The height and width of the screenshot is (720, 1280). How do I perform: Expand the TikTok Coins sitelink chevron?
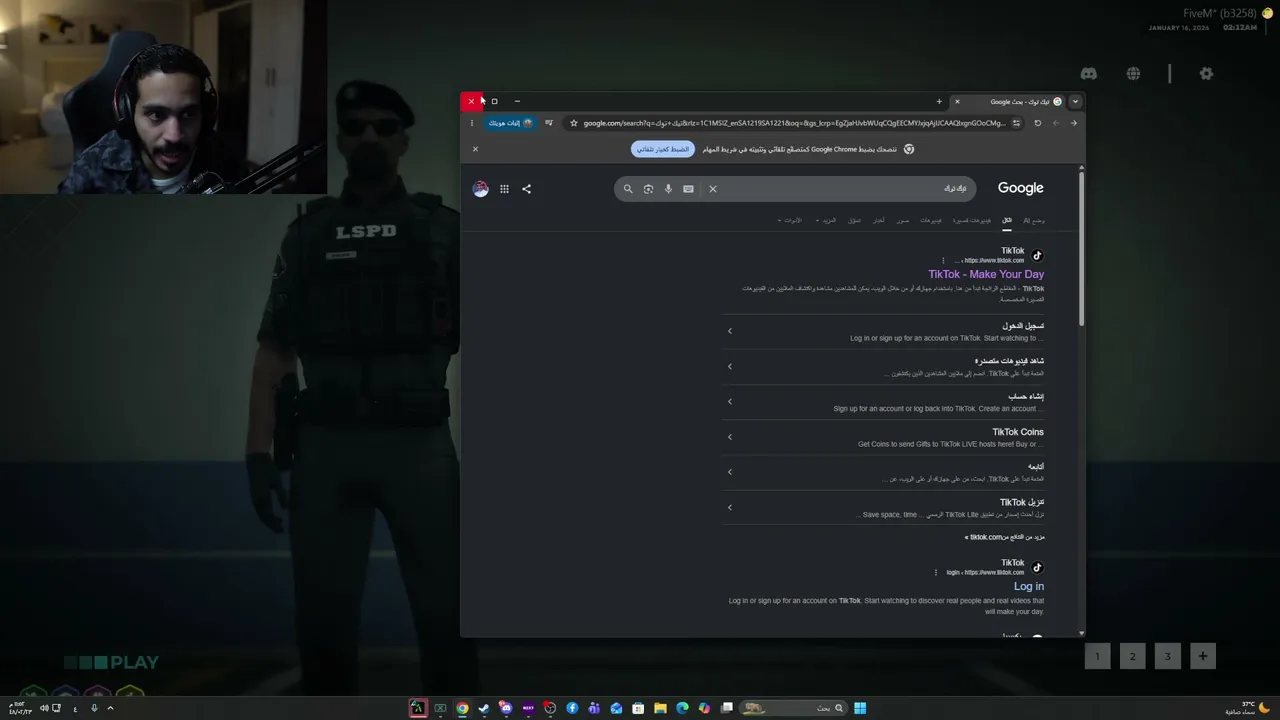coord(730,437)
